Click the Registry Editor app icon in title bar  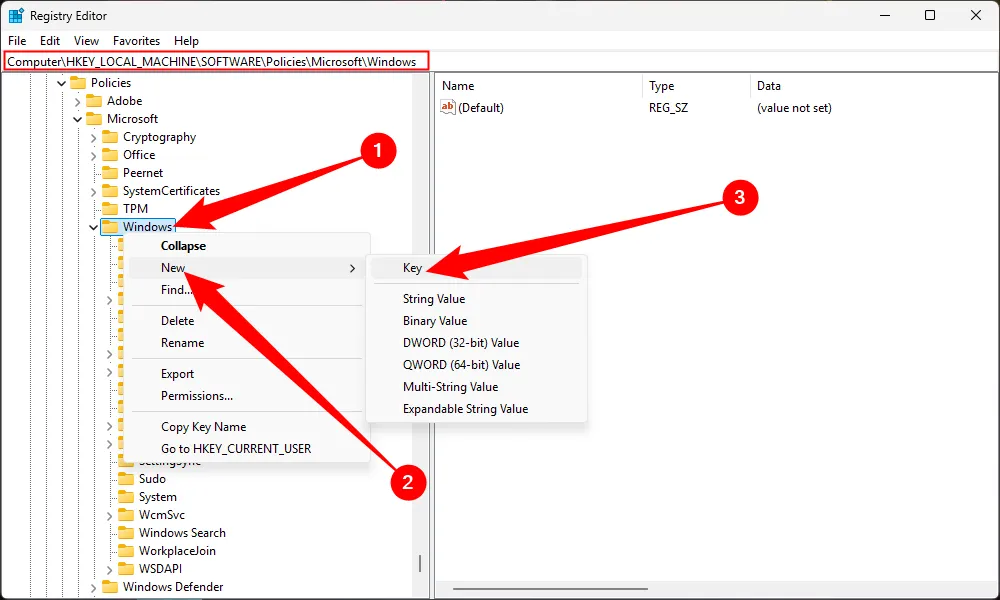pos(16,16)
